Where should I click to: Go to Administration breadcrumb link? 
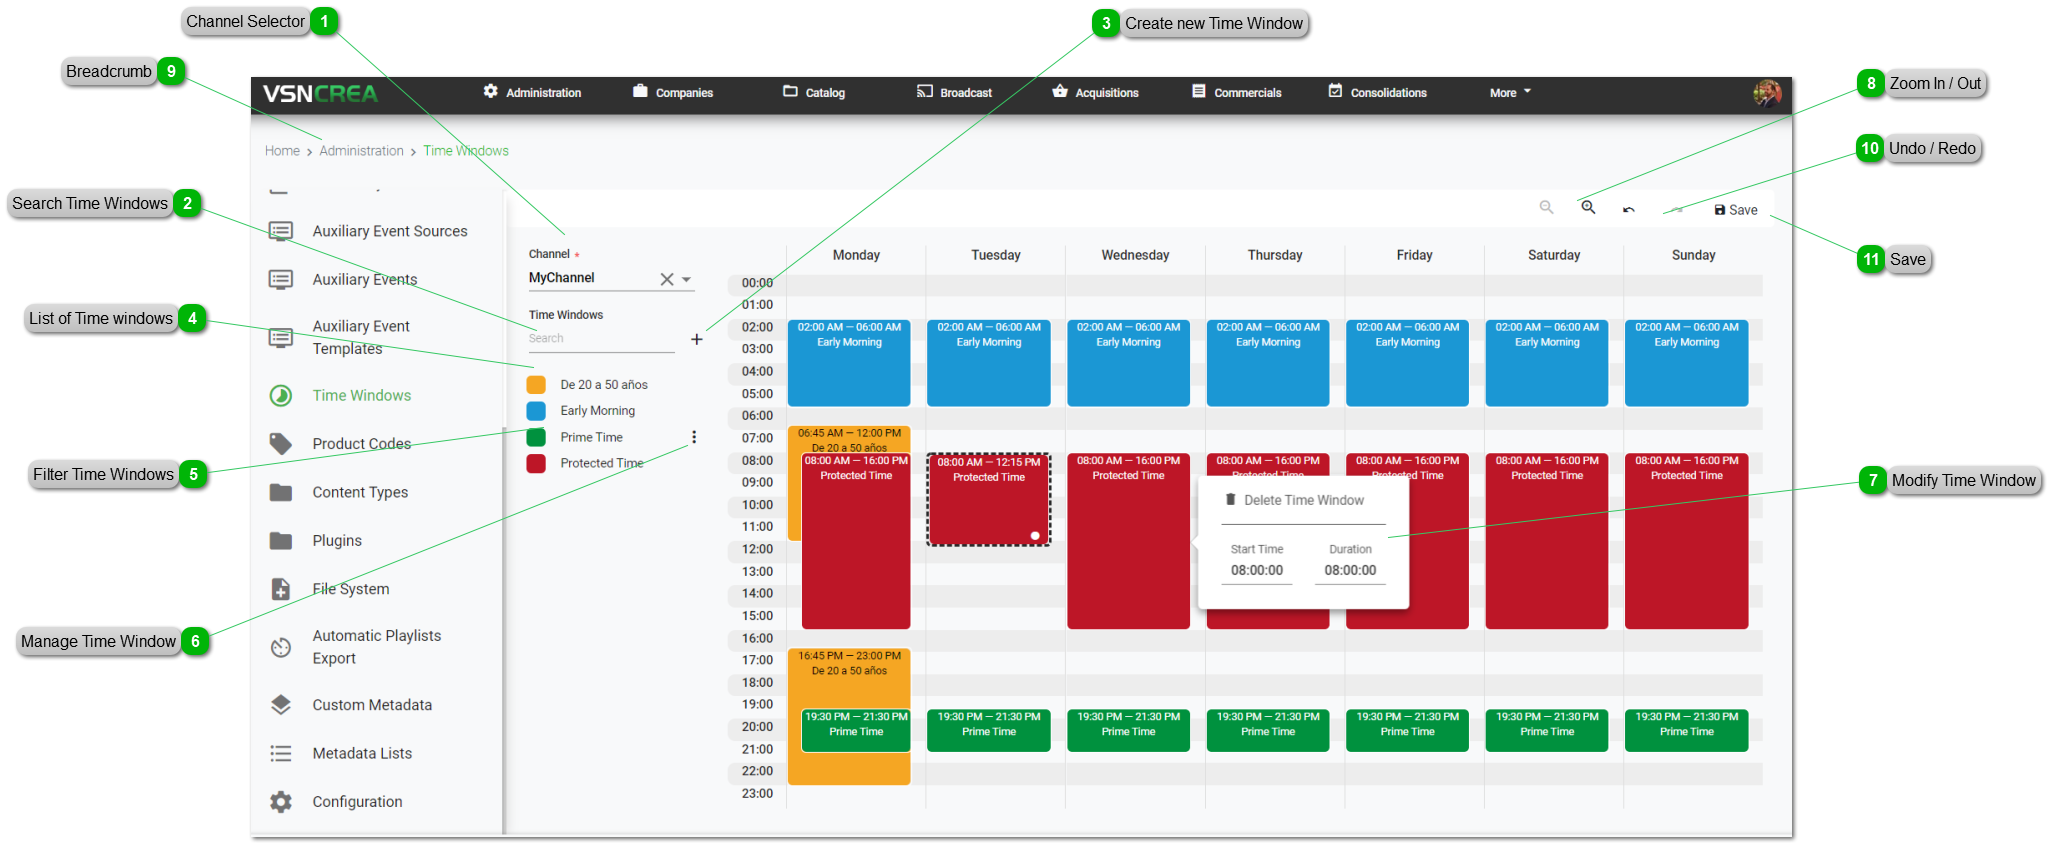point(361,151)
